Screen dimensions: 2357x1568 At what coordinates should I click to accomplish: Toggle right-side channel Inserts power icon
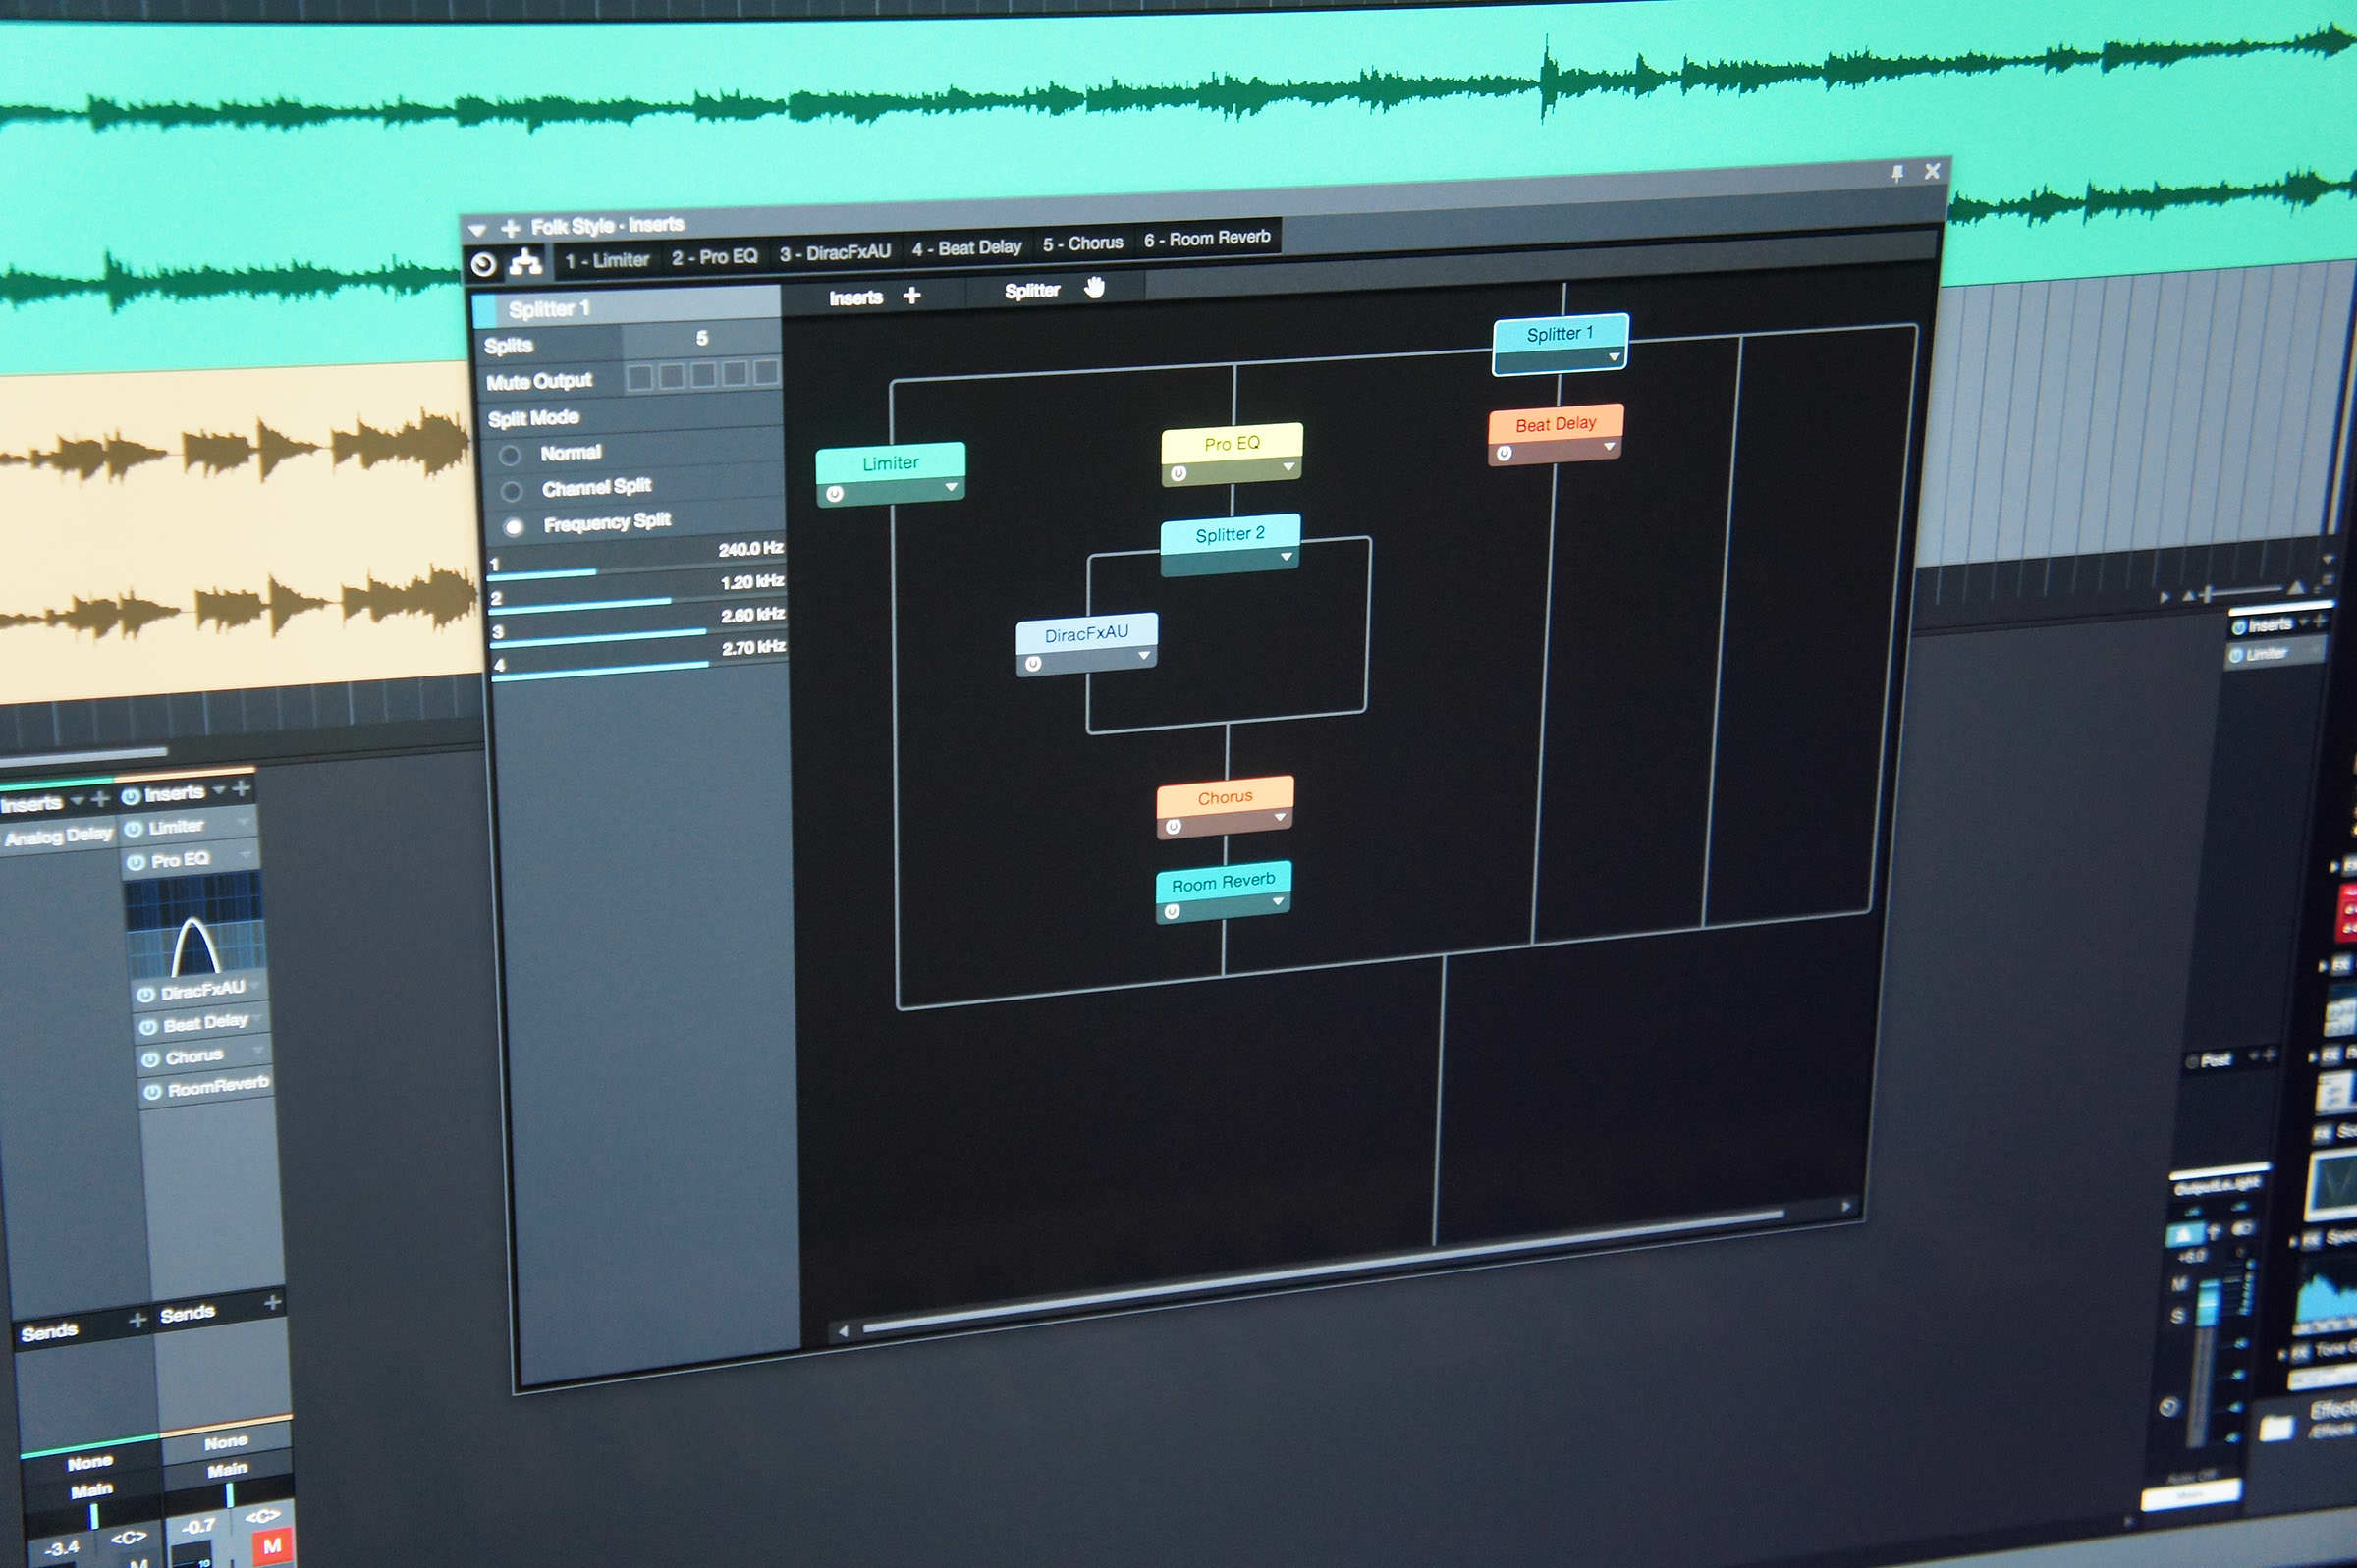pyautogui.click(x=2239, y=628)
